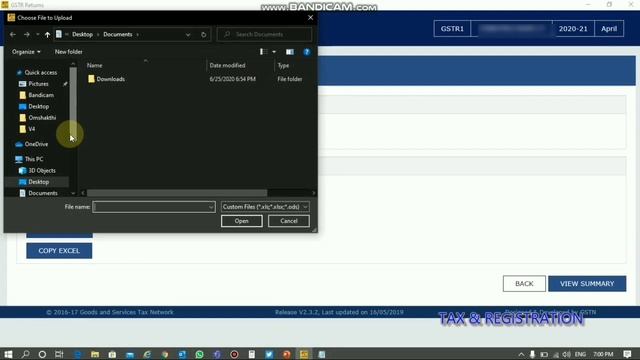Expand the address bar history dropdown
640x360 pixels.
[x=188, y=35]
